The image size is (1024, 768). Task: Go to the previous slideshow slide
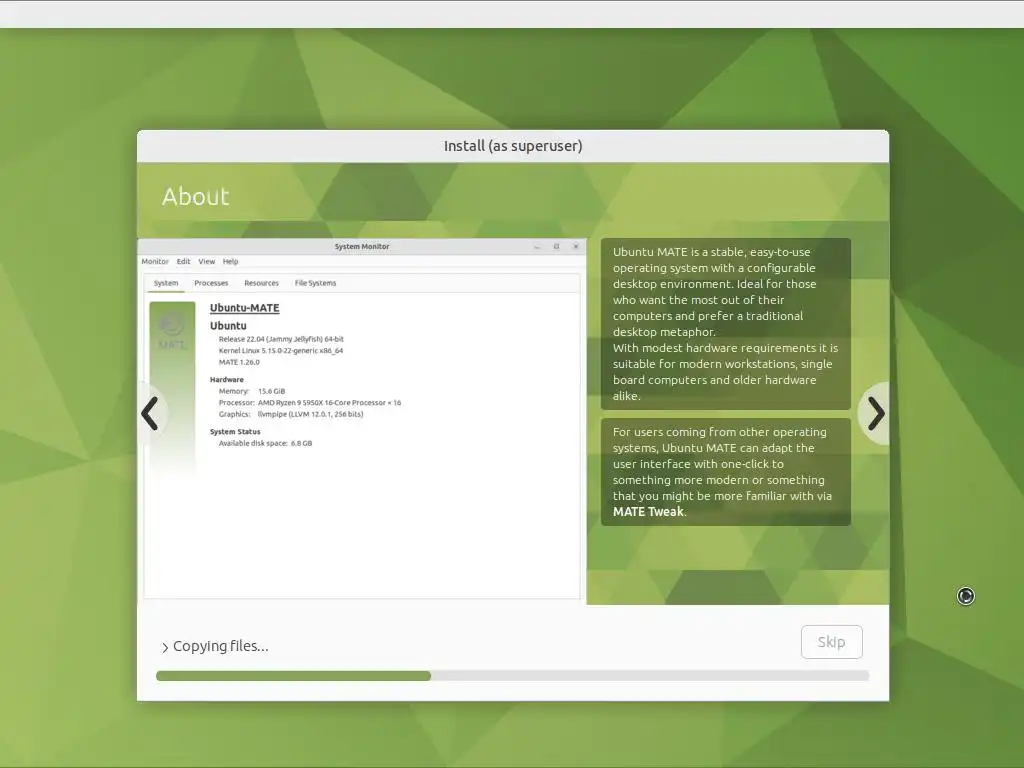150,413
